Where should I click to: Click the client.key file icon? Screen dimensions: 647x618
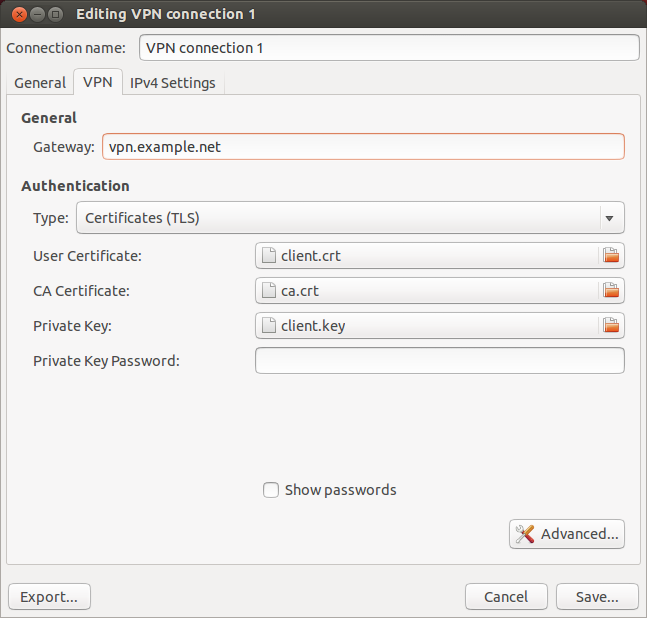pyautogui.click(x=269, y=326)
